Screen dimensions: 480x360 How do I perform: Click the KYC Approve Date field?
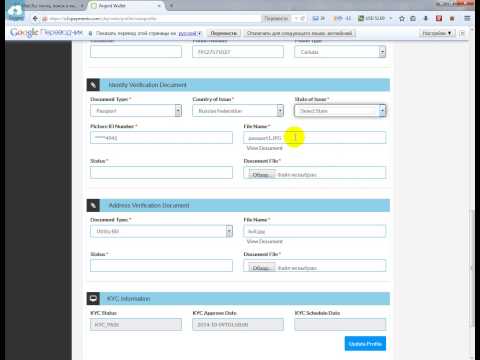pyautogui.click(x=238, y=324)
